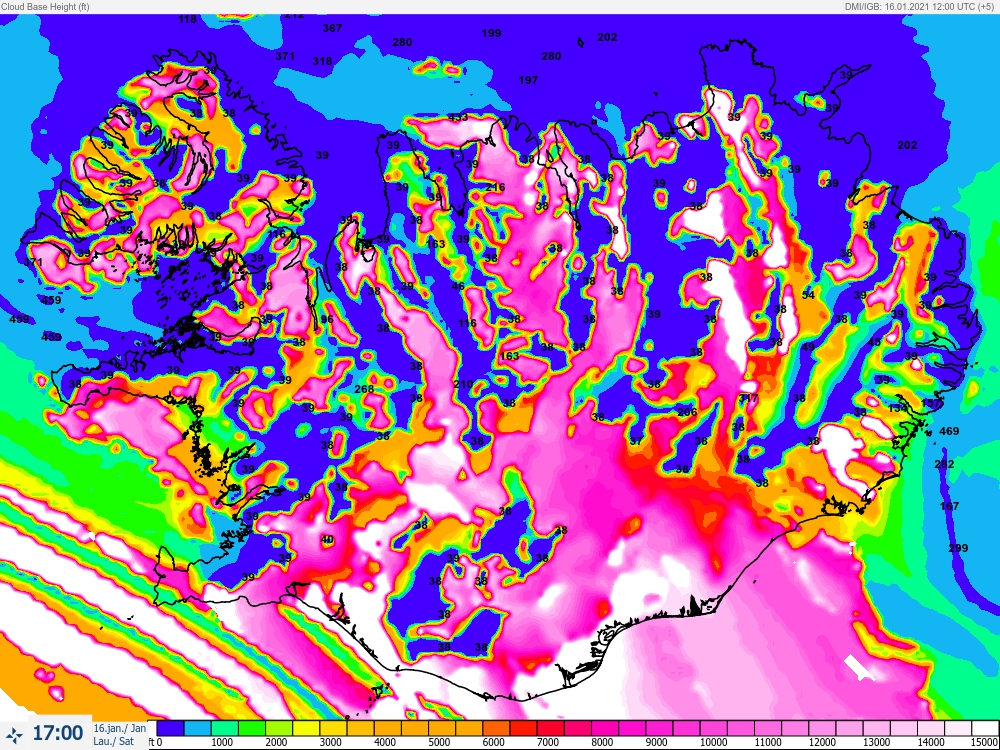This screenshot has width=1000, height=750.
Task: Click the Lau./ Sat weekday label
Action: 114,740
